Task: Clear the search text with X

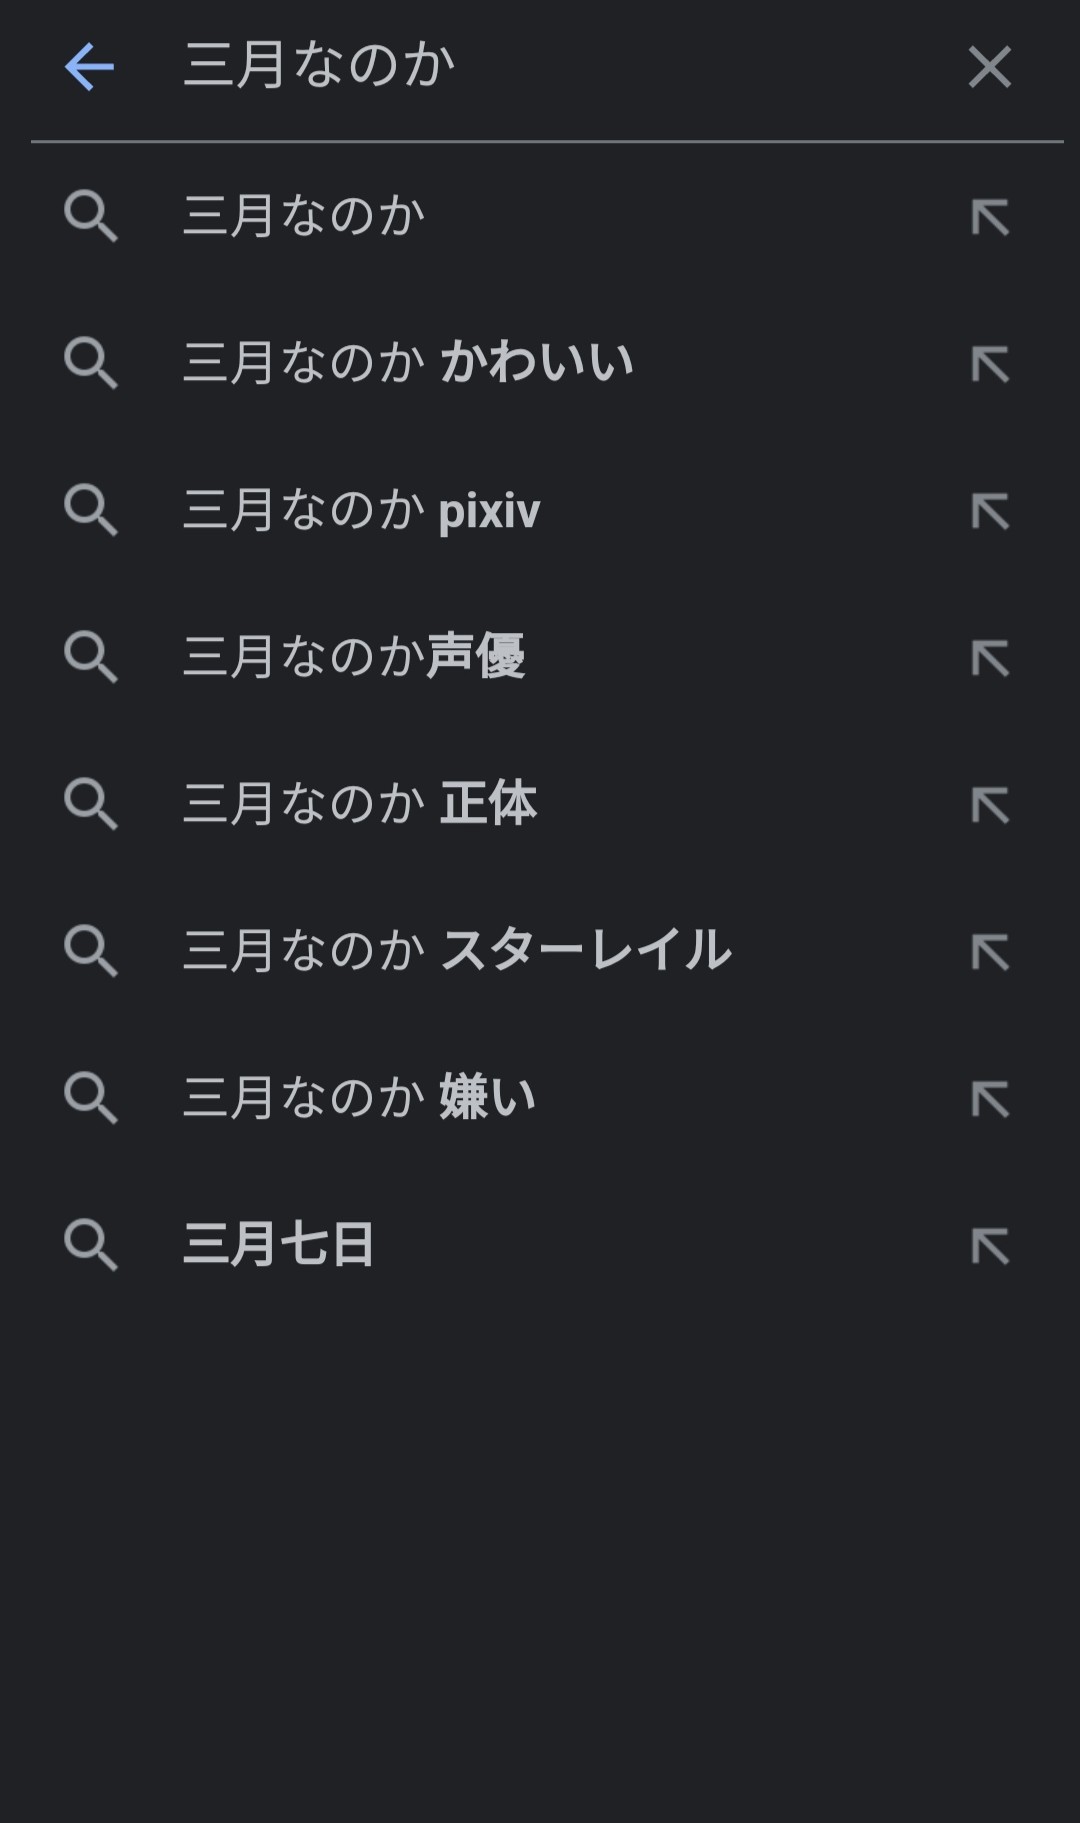Action: 989,67
